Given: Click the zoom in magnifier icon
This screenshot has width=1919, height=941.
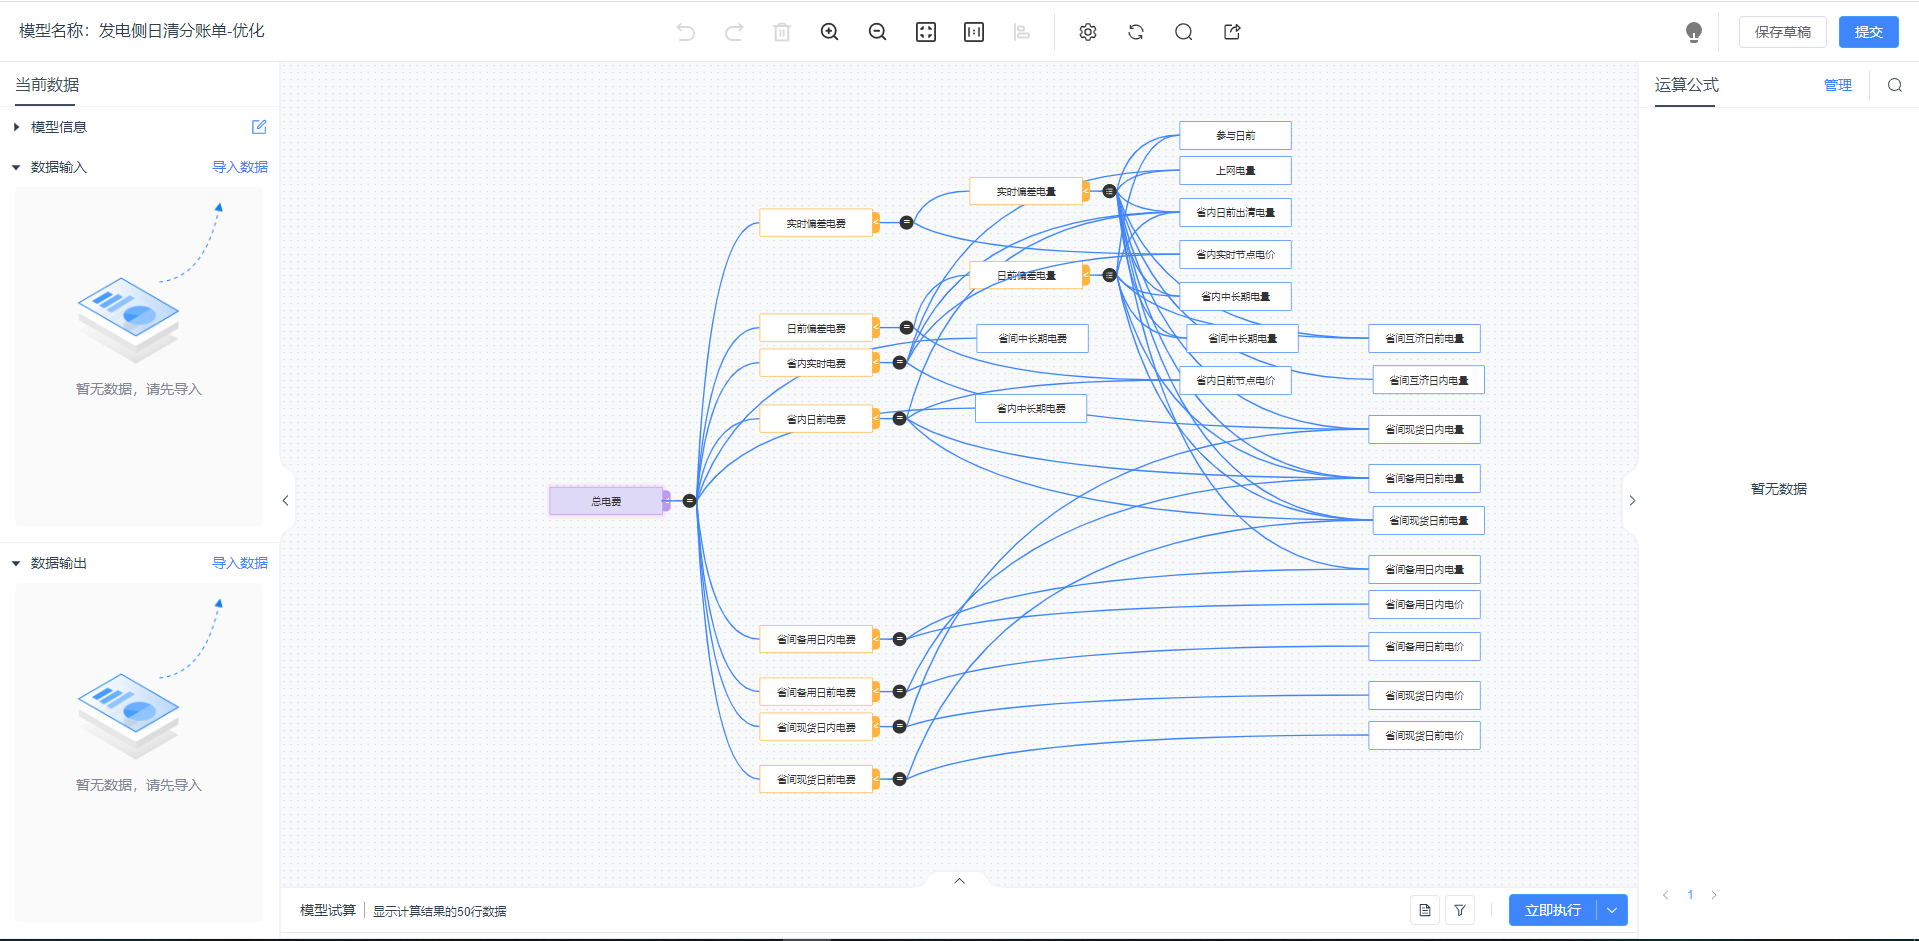Looking at the screenshot, I should tap(829, 32).
